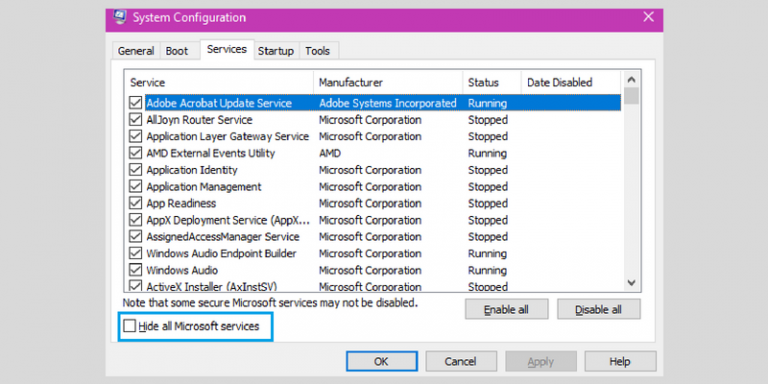The height and width of the screenshot is (384, 768).
Task: Click the vertical scrollbar thumb in services list
Action: pyautogui.click(x=631, y=96)
